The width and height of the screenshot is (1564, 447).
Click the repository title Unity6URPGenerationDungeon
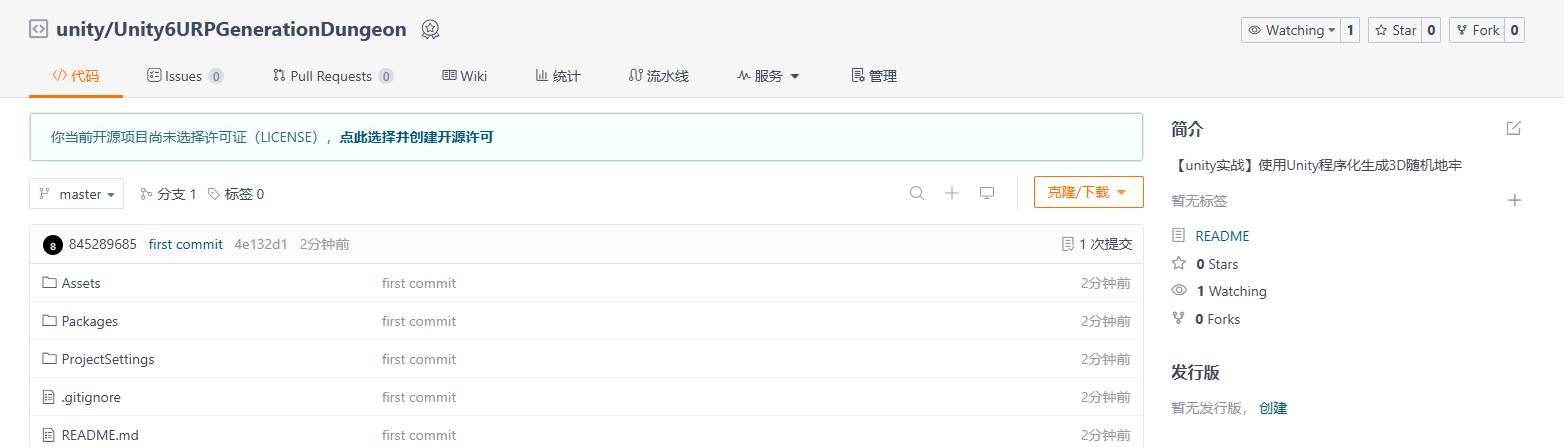tap(260, 29)
